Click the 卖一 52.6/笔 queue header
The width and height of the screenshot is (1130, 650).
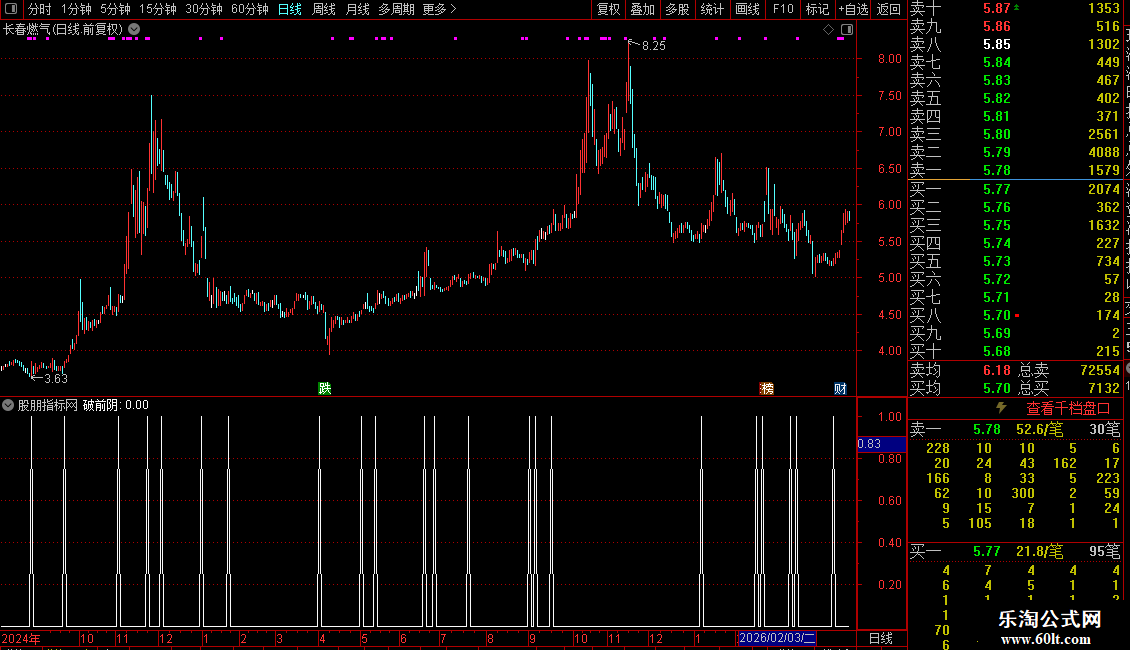1015,429
